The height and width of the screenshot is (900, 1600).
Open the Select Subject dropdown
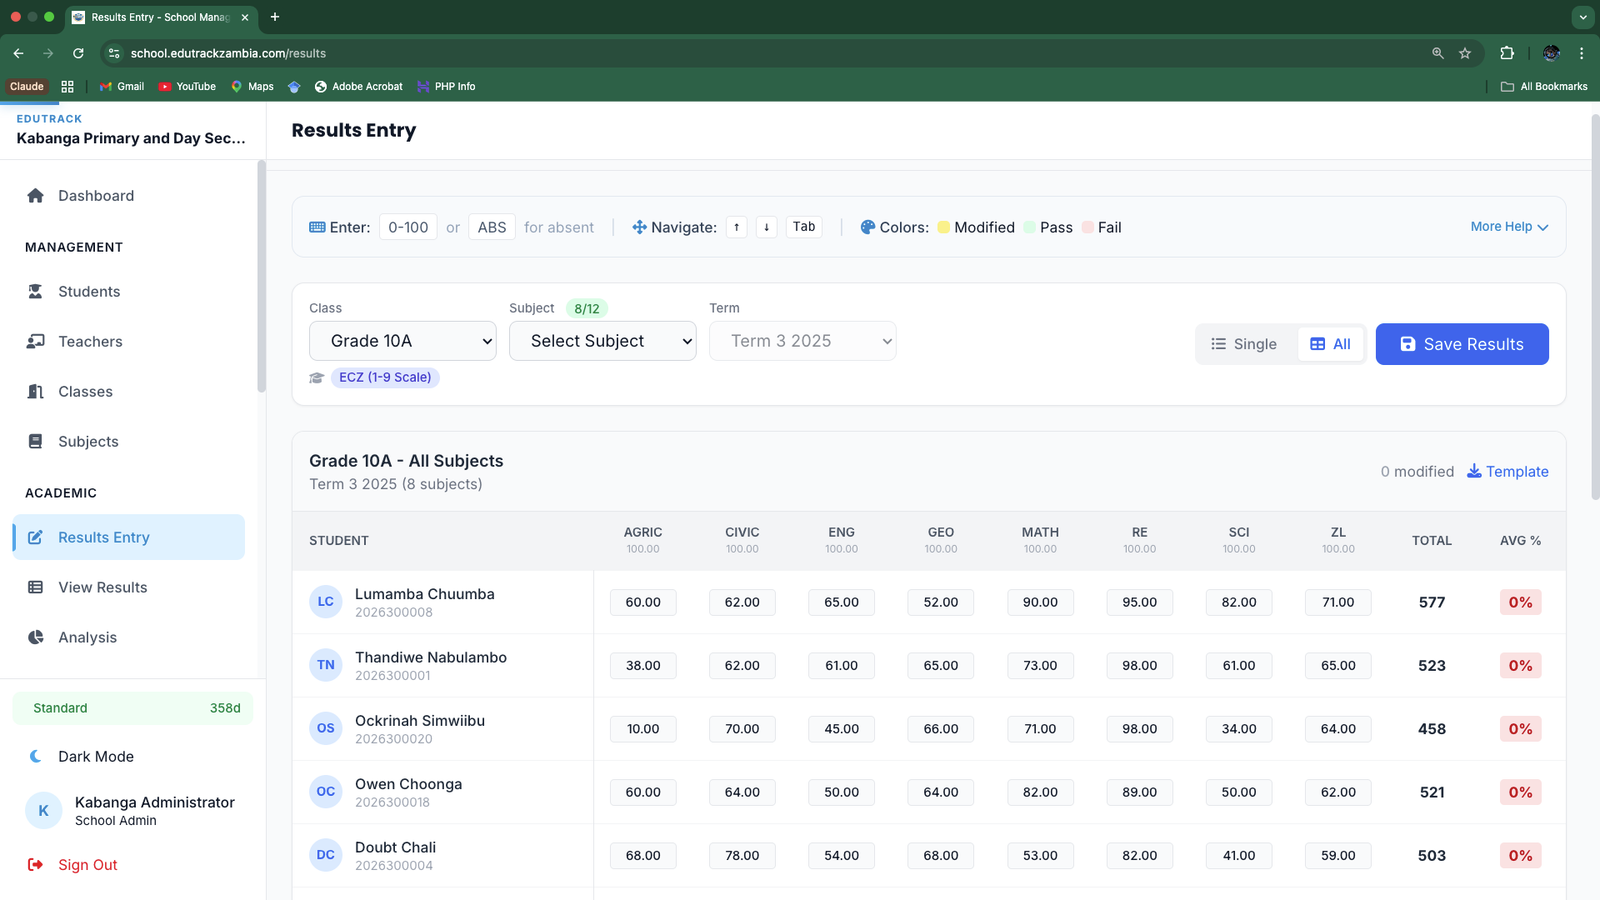coord(602,341)
